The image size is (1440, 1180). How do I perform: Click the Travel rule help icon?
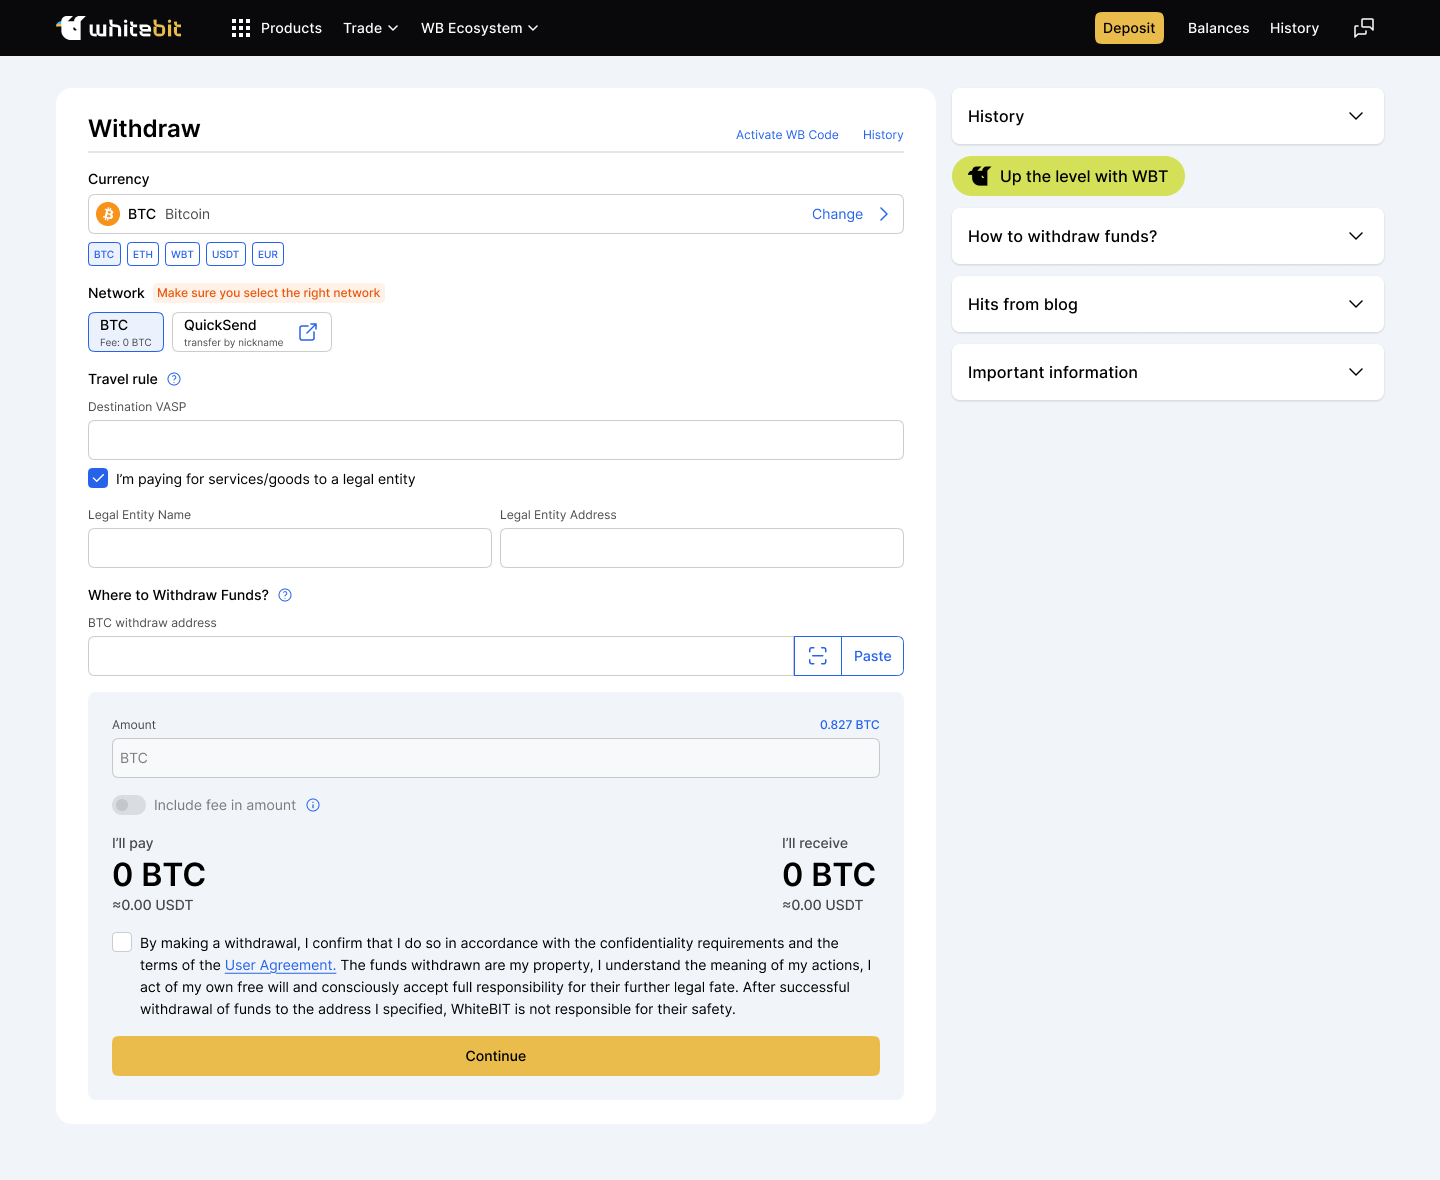coord(174,379)
